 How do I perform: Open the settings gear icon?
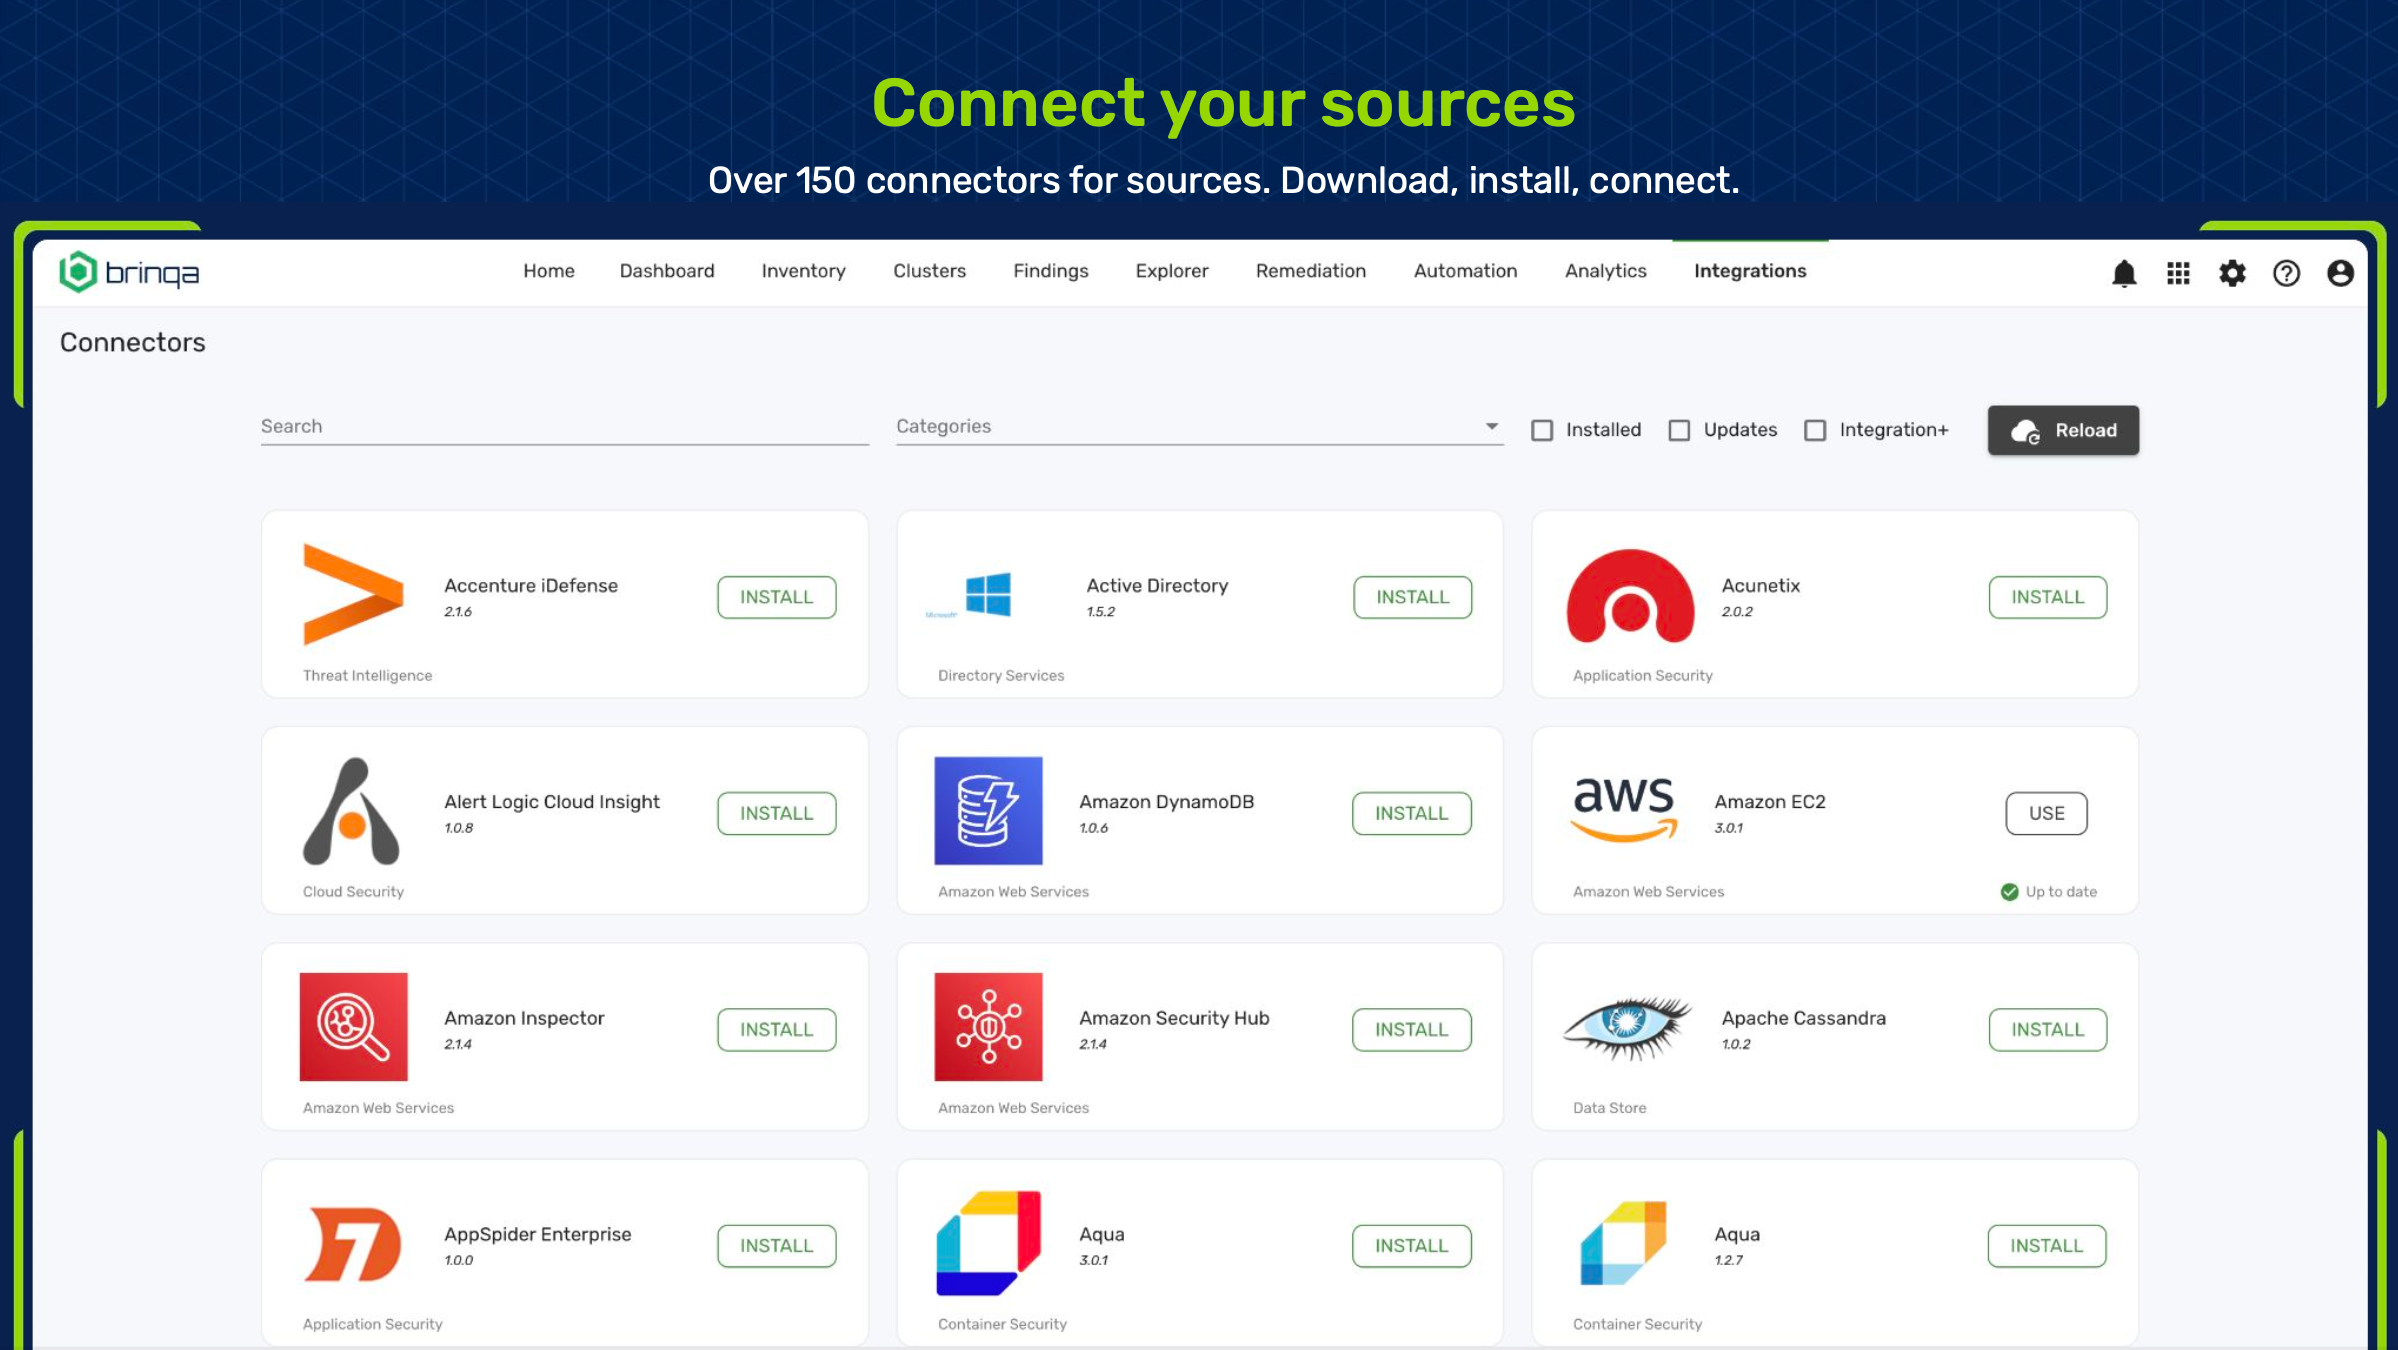(2232, 273)
